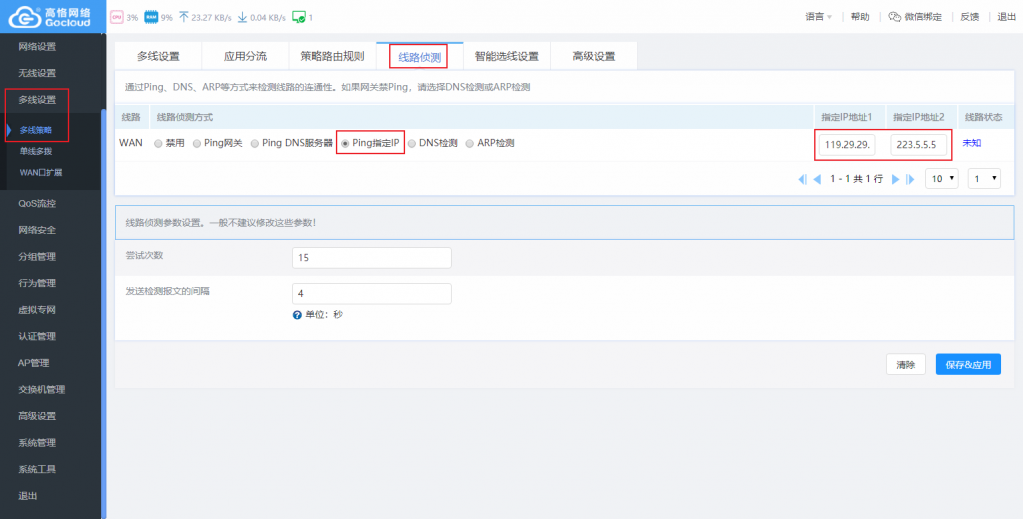Go to the next page arrow
Screen dimensions: 1023x519
896,179
